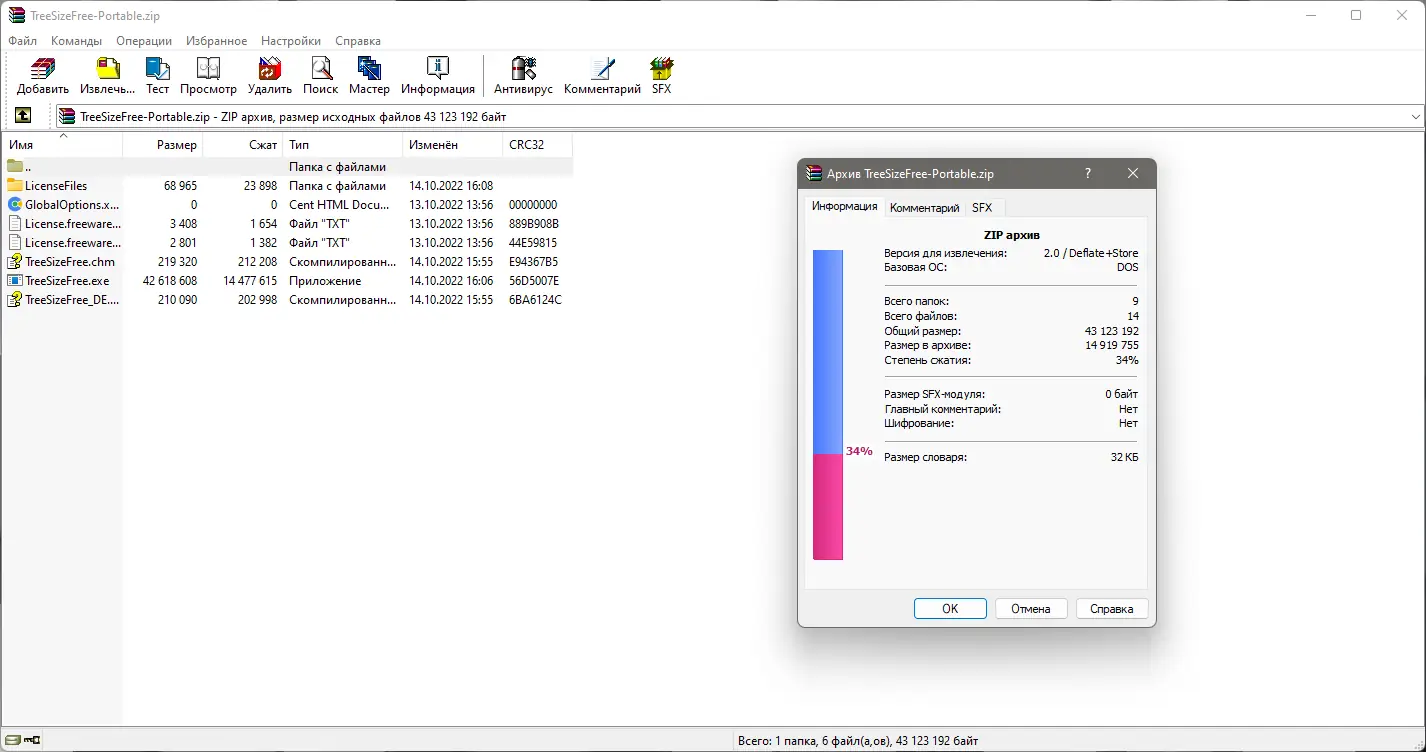Click the dialog's WinRAR title icon

[814, 173]
